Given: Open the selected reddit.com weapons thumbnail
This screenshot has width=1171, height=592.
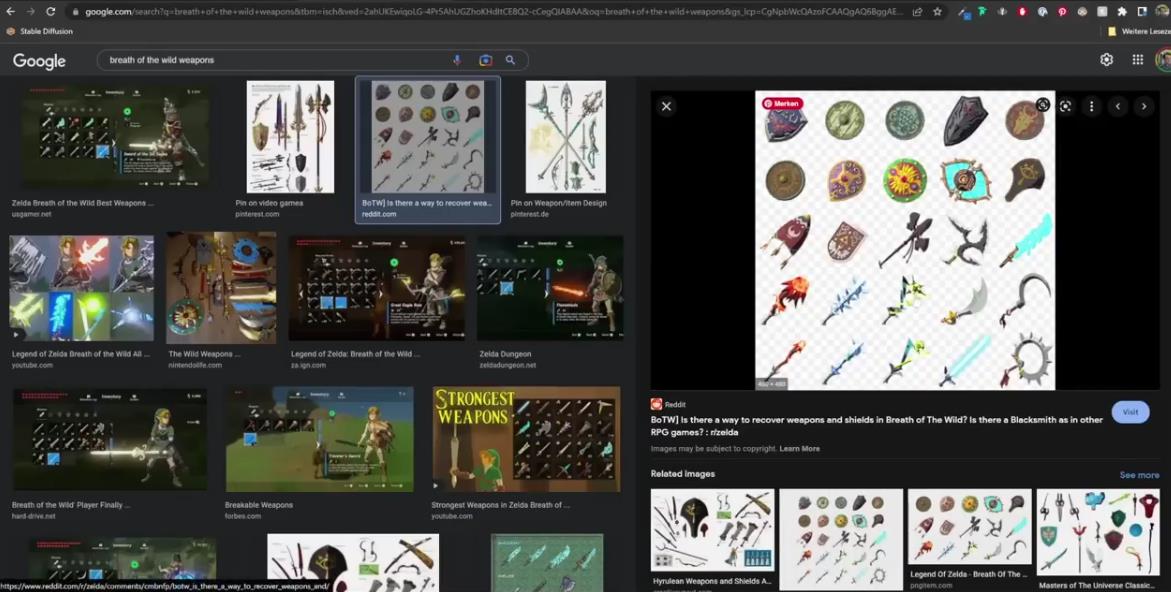Looking at the screenshot, I should 428,137.
